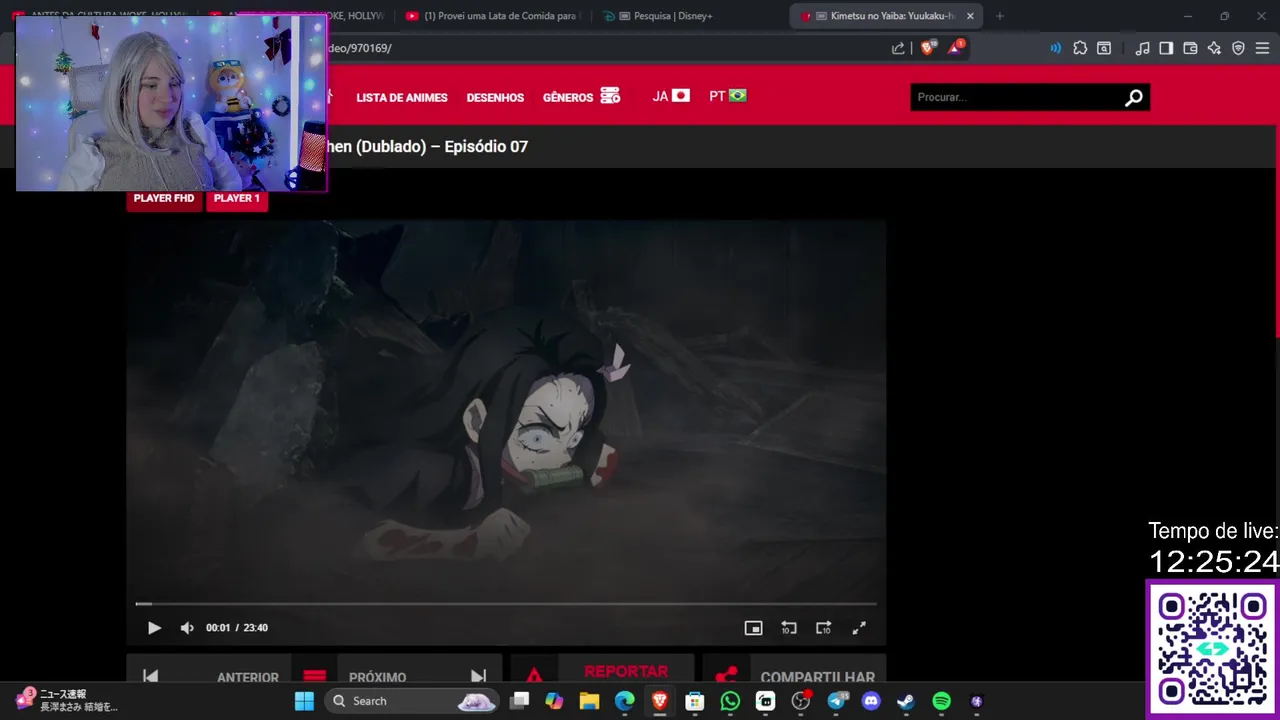
Task: Open the Windows Start menu
Action: click(x=305, y=701)
